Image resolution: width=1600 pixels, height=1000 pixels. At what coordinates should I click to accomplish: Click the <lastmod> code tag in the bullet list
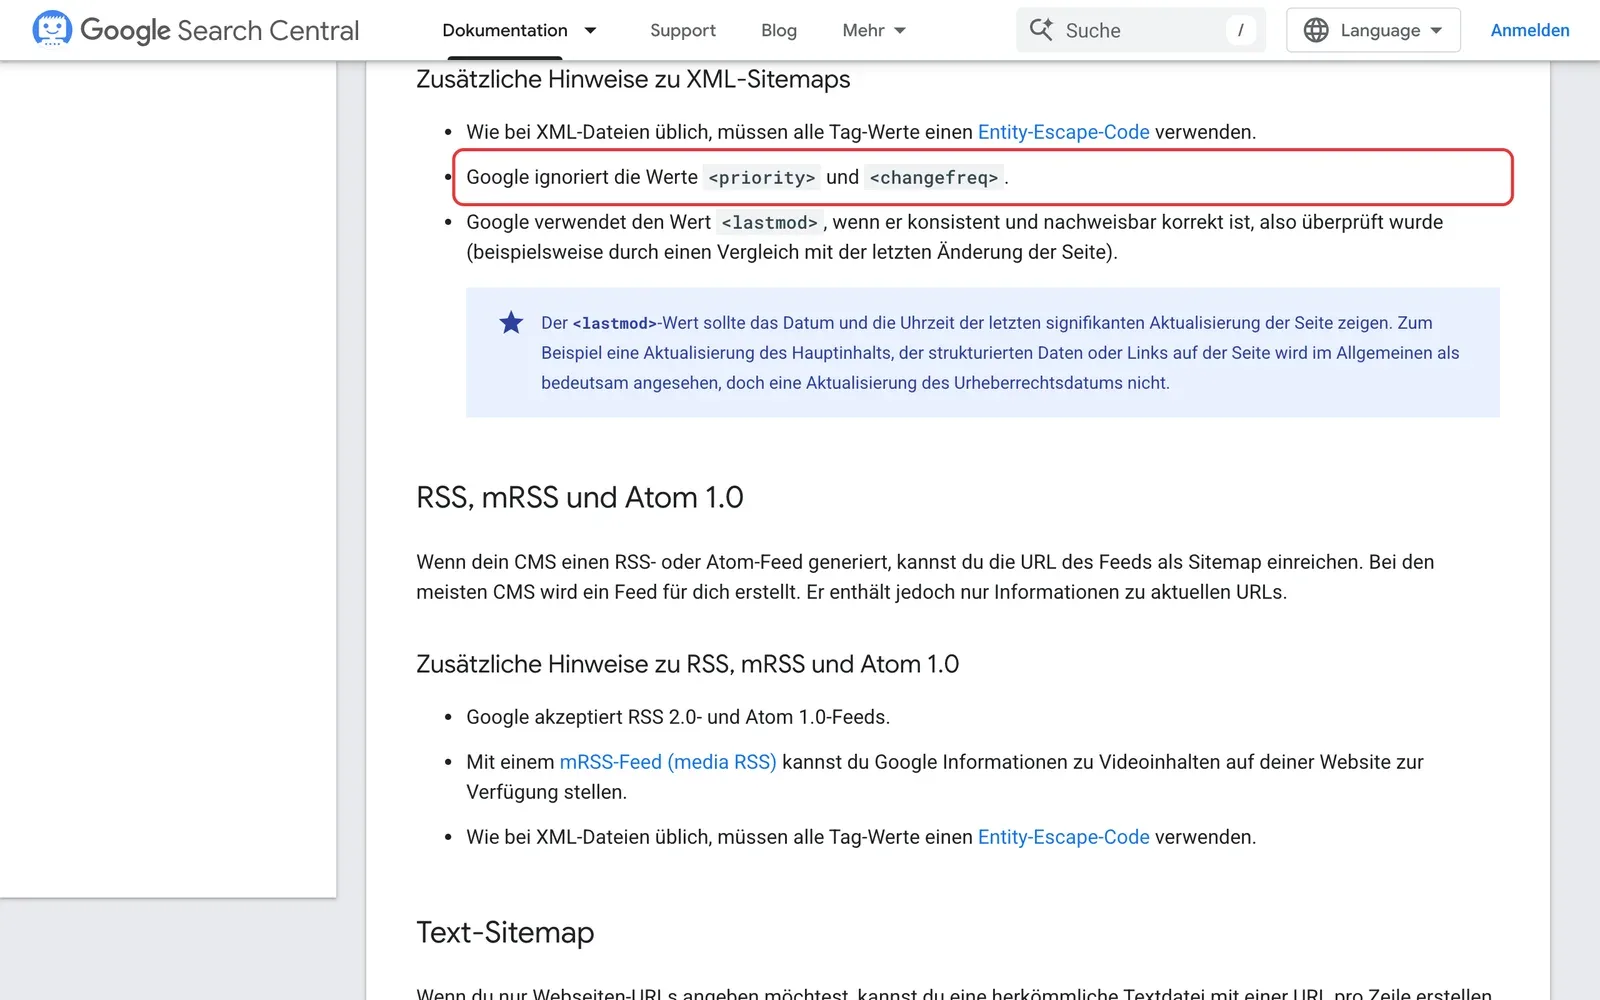coord(770,222)
